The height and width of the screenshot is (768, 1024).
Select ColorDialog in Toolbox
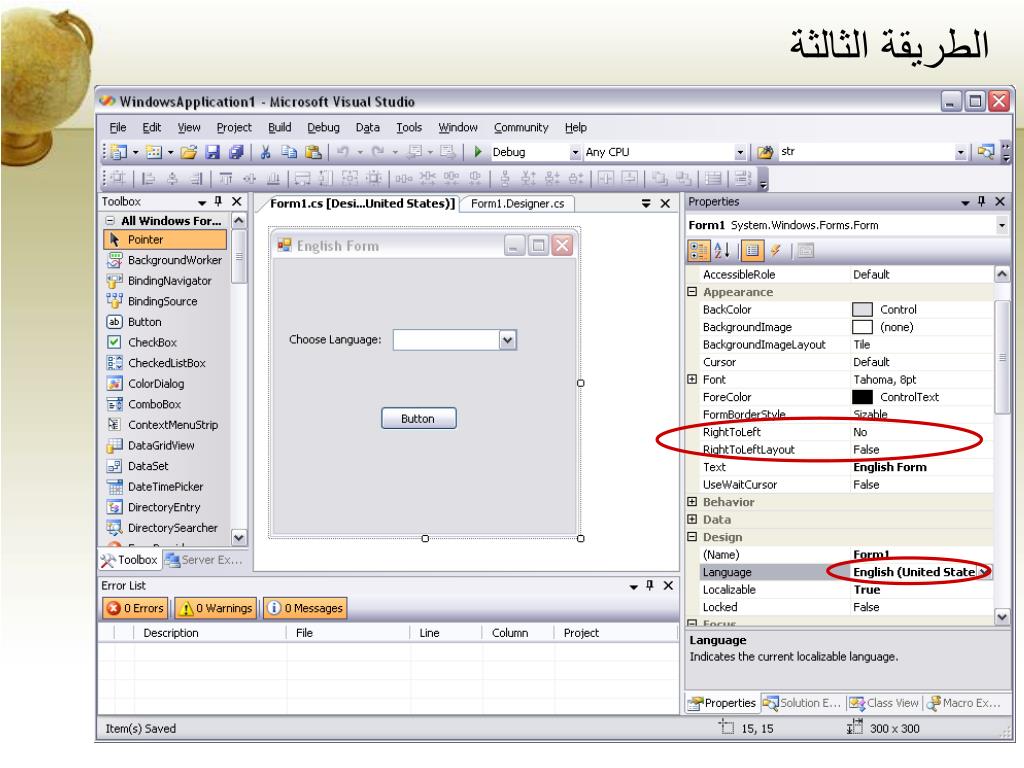point(165,383)
